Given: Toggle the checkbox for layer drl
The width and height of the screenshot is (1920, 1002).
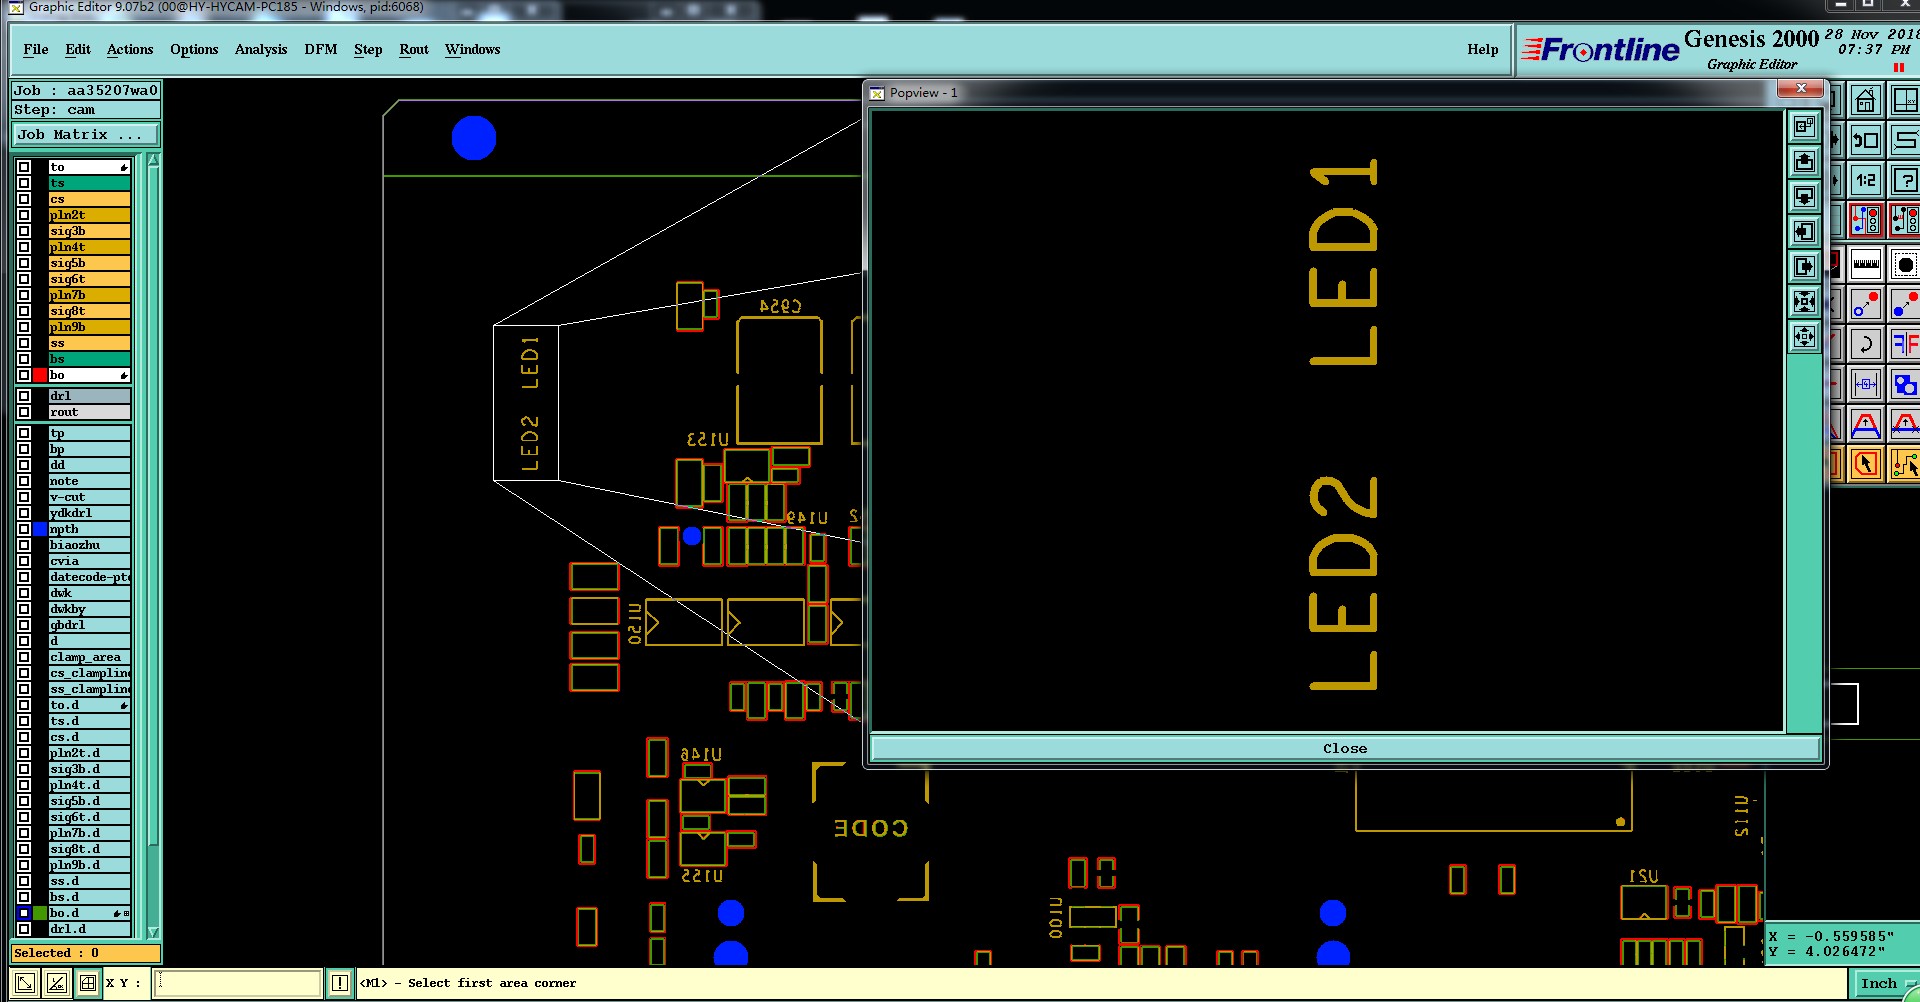Looking at the screenshot, I should [24, 396].
